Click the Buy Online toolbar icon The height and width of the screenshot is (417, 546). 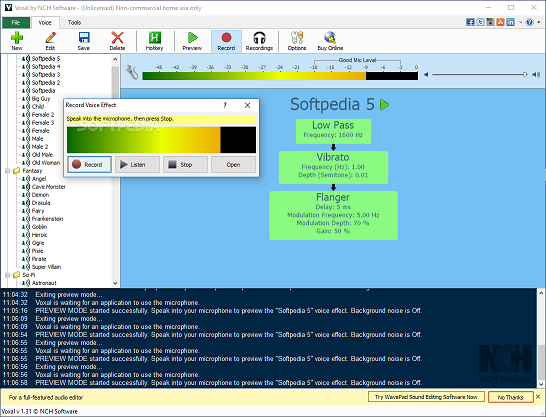tap(330, 41)
